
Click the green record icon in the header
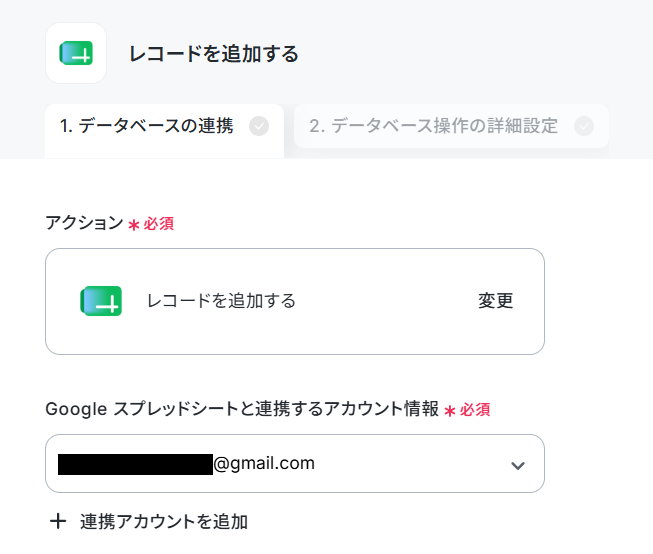pyautogui.click(x=76, y=53)
